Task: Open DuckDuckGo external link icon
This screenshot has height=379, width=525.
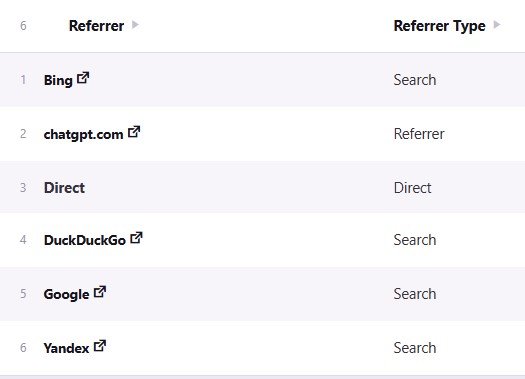Action: tap(136, 238)
